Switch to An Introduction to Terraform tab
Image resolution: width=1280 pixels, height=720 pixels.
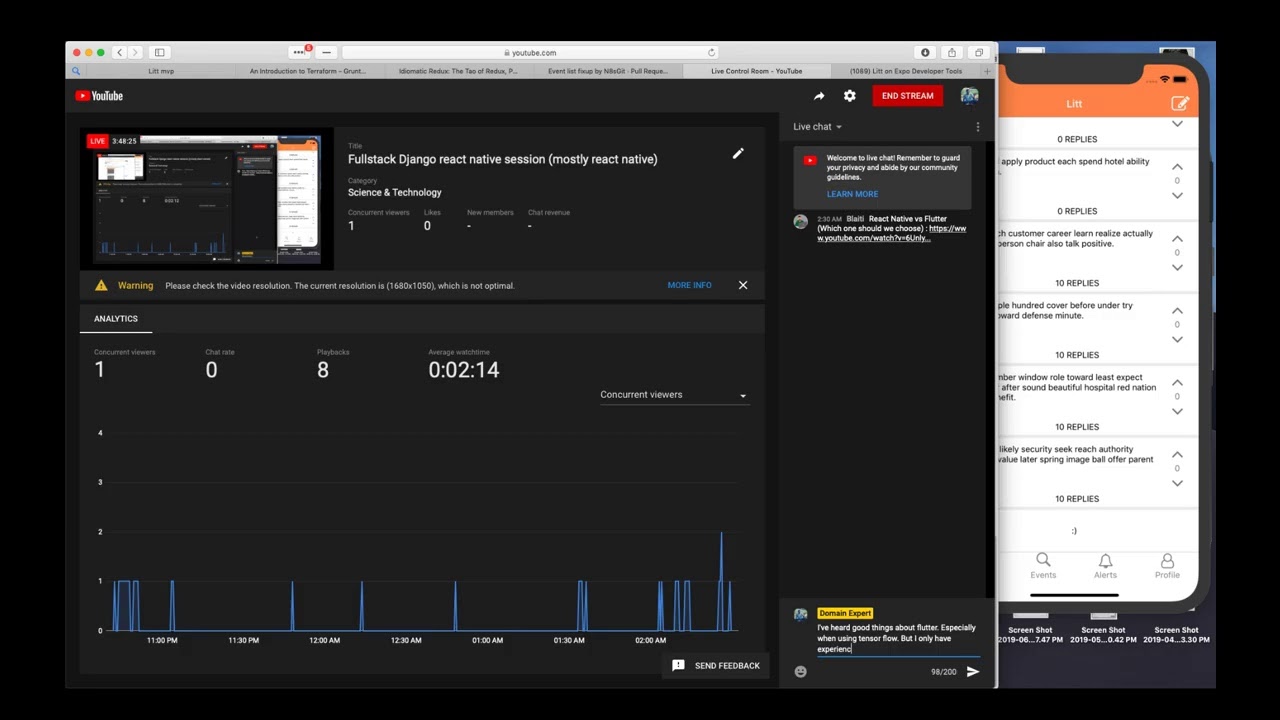tap(308, 71)
